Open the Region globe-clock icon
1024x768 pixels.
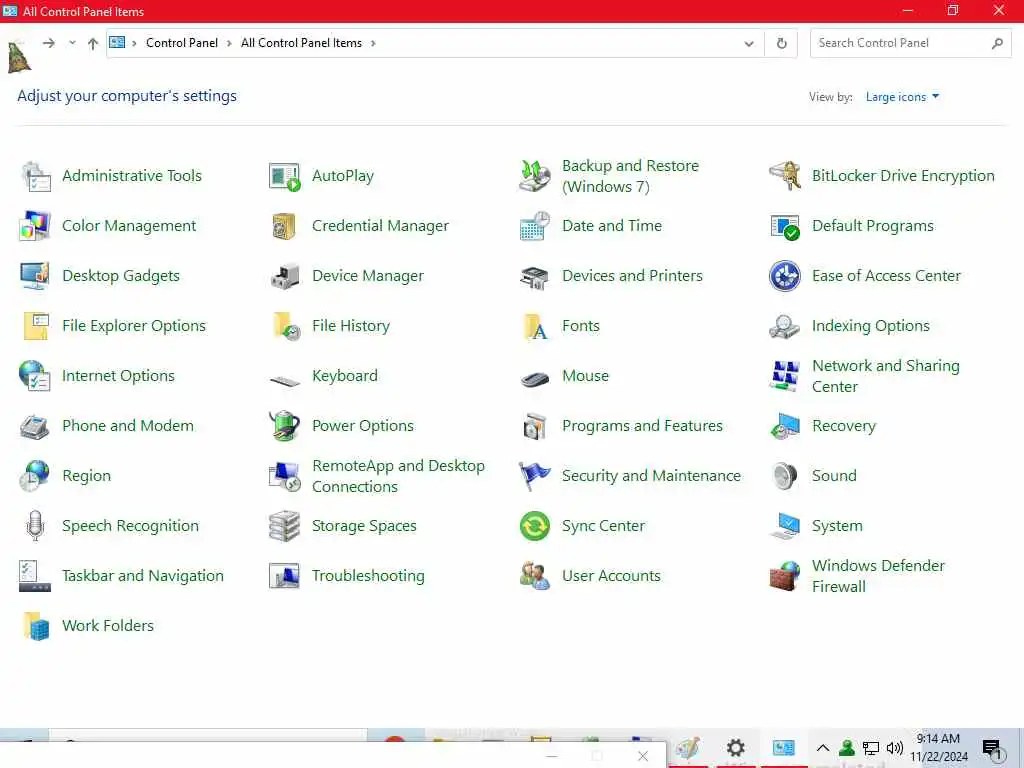click(x=35, y=476)
